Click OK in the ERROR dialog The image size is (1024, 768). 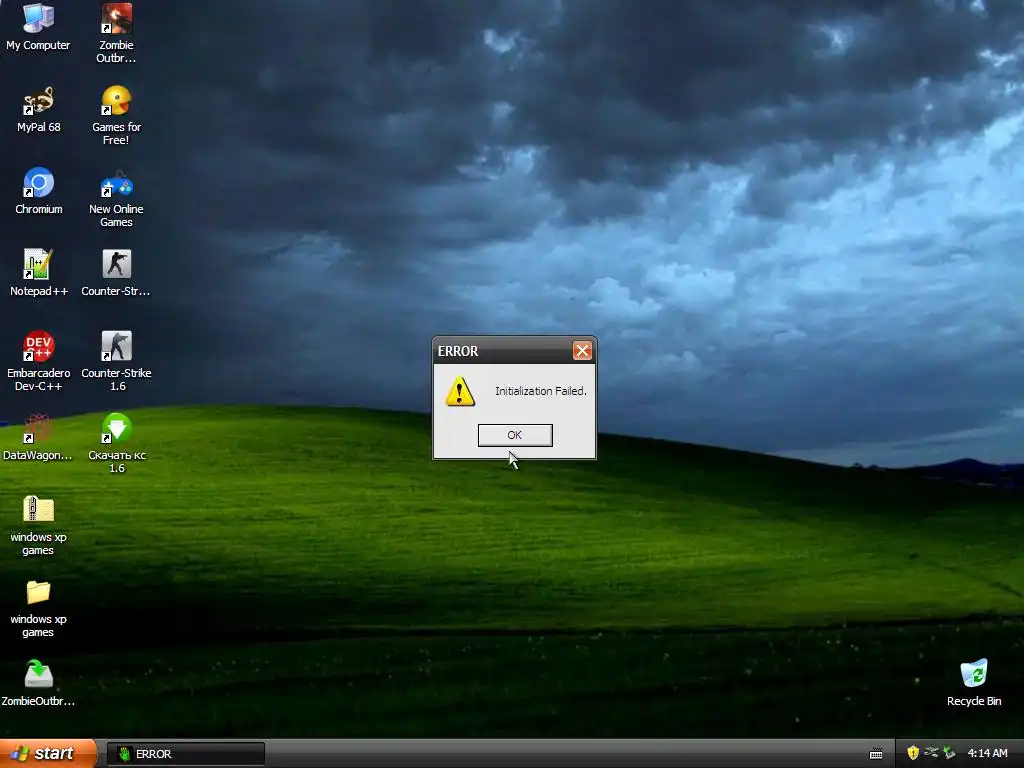pyautogui.click(x=515, y=435)
